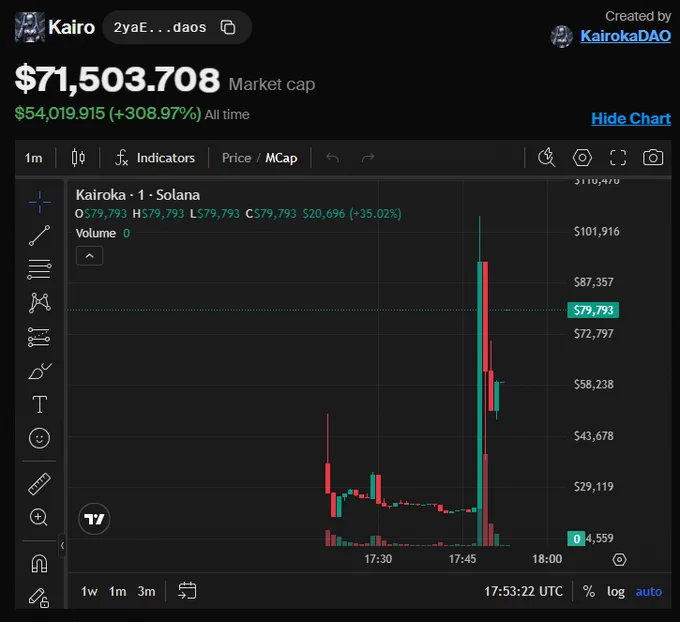The height and width of the screenshot is (622, 680).
Task: Click the 17:53:22 UTC timezone selector
Action: click(x=523, y=591)
